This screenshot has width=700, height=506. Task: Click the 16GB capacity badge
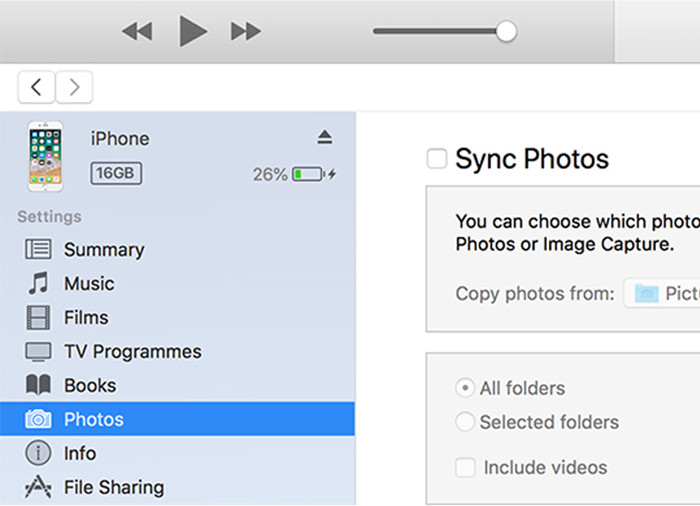[116, 173]
